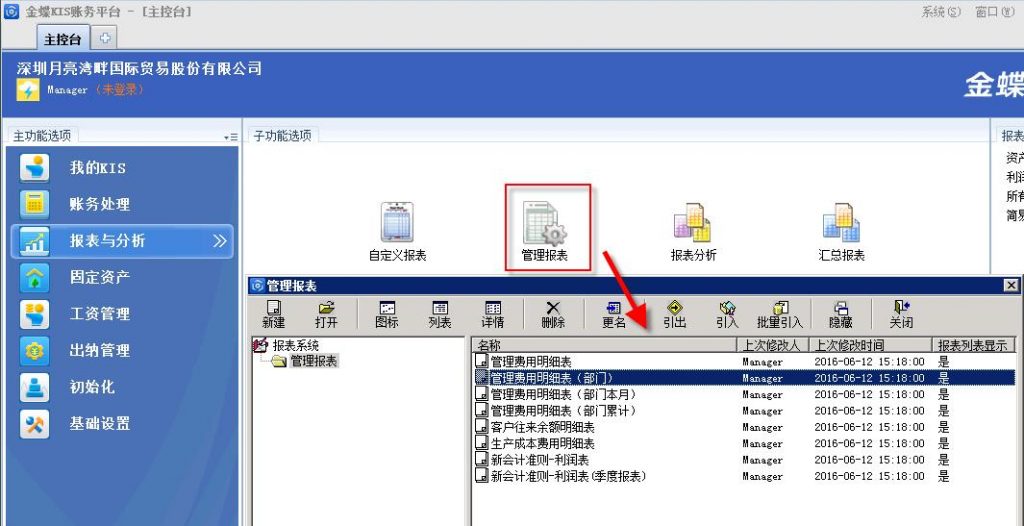The width and height of the screenshot is (1024, 526).
Task: Select row 管理费用明细表
Action: tap(744, 361)
